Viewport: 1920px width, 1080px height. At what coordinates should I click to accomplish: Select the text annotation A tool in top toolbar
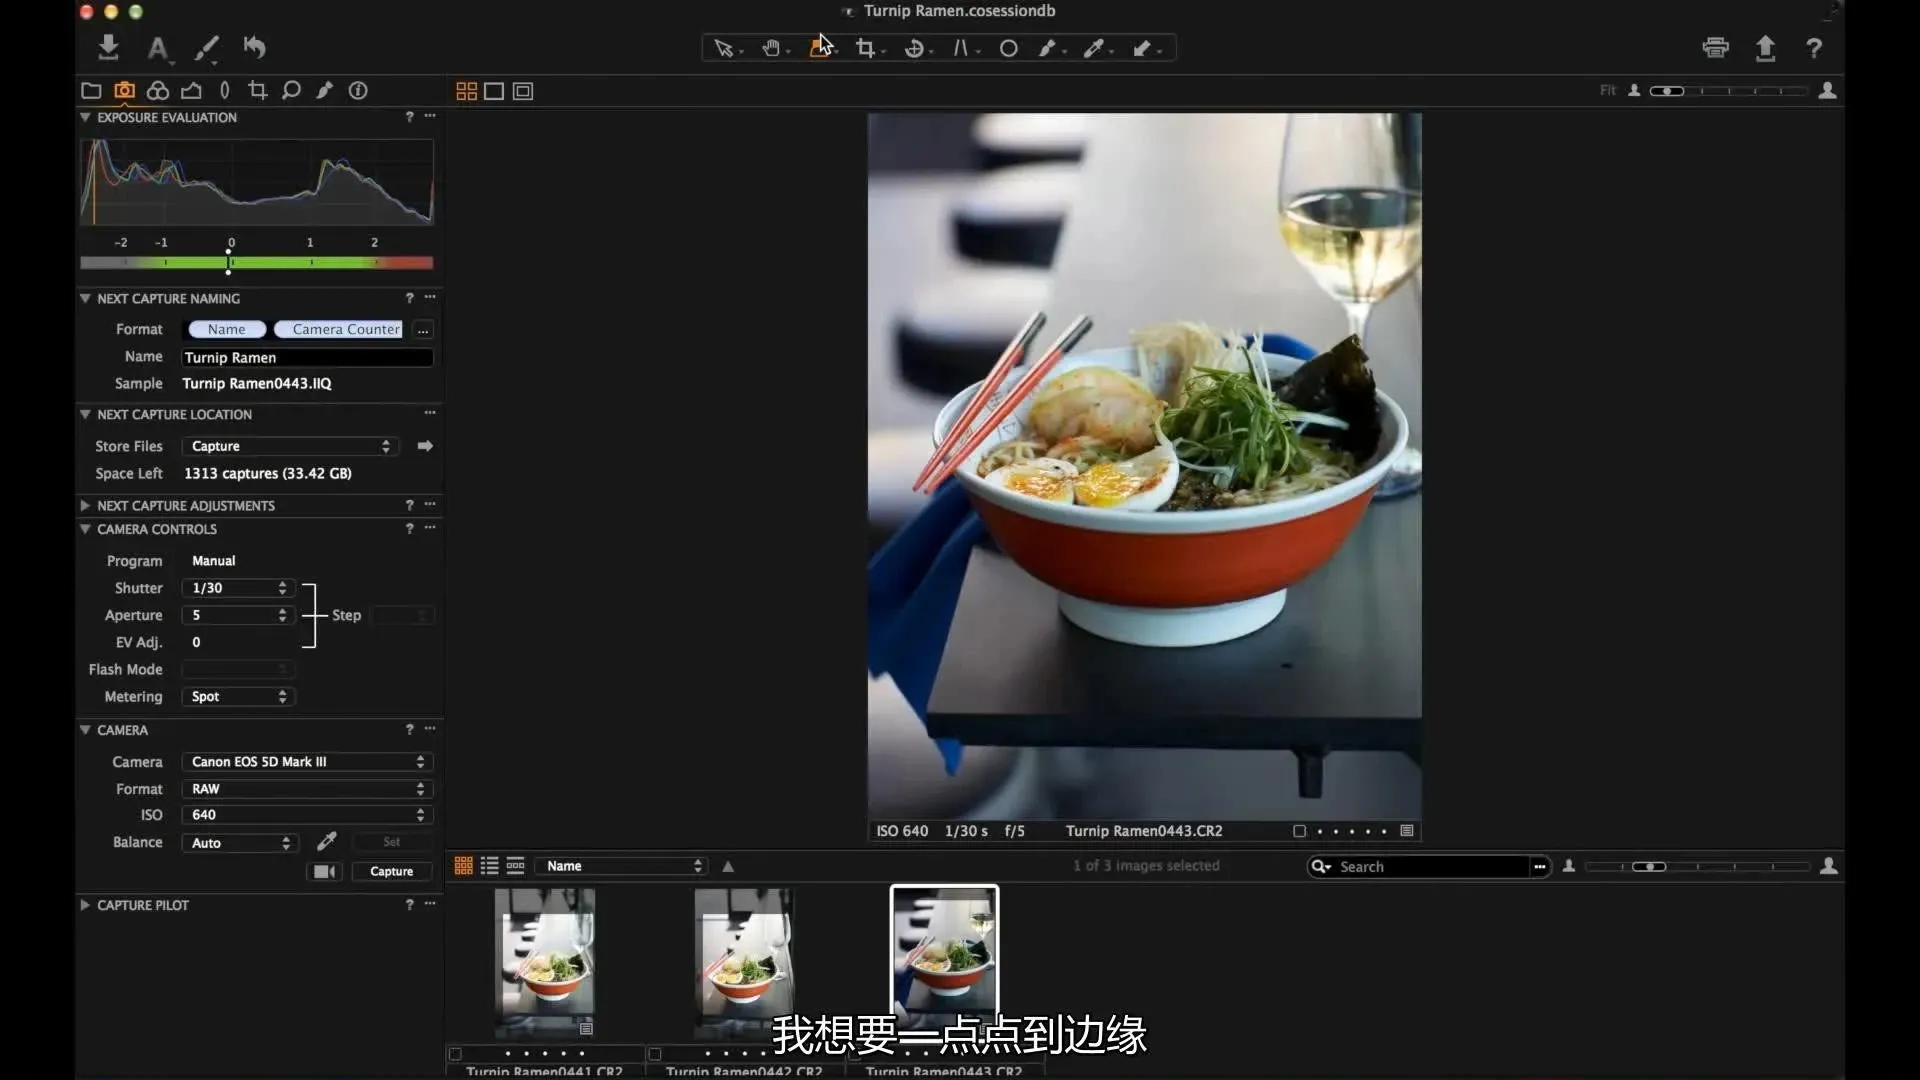(x=157, y=48)
